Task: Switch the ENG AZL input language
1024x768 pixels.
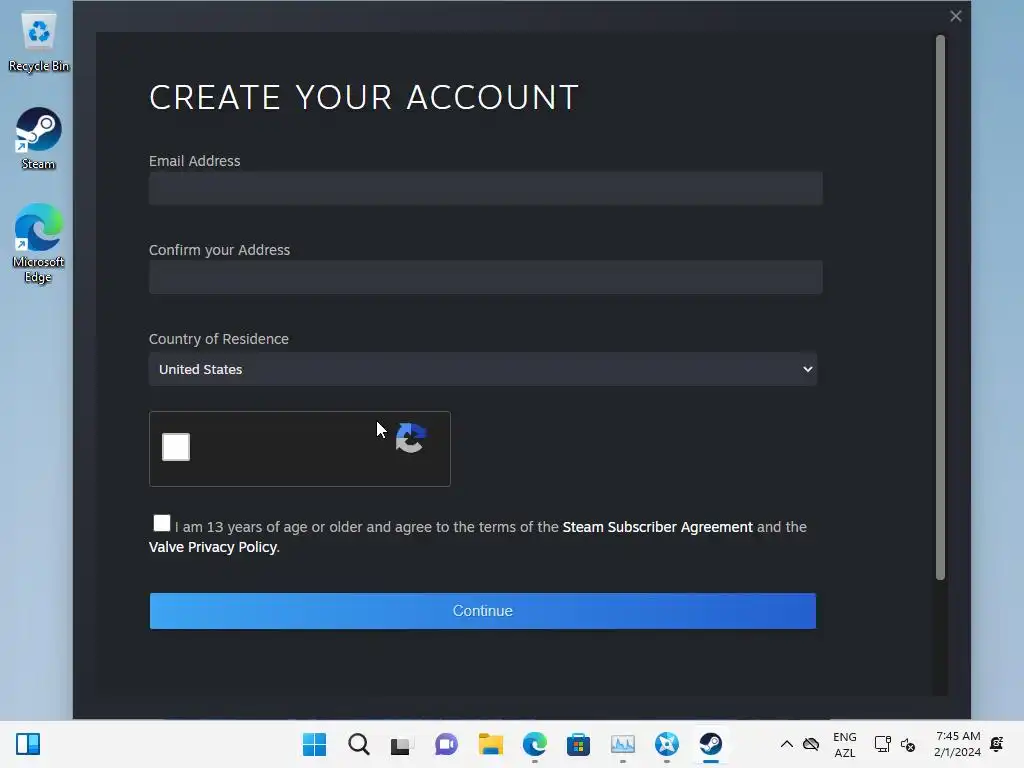Action: click(844, 744)
